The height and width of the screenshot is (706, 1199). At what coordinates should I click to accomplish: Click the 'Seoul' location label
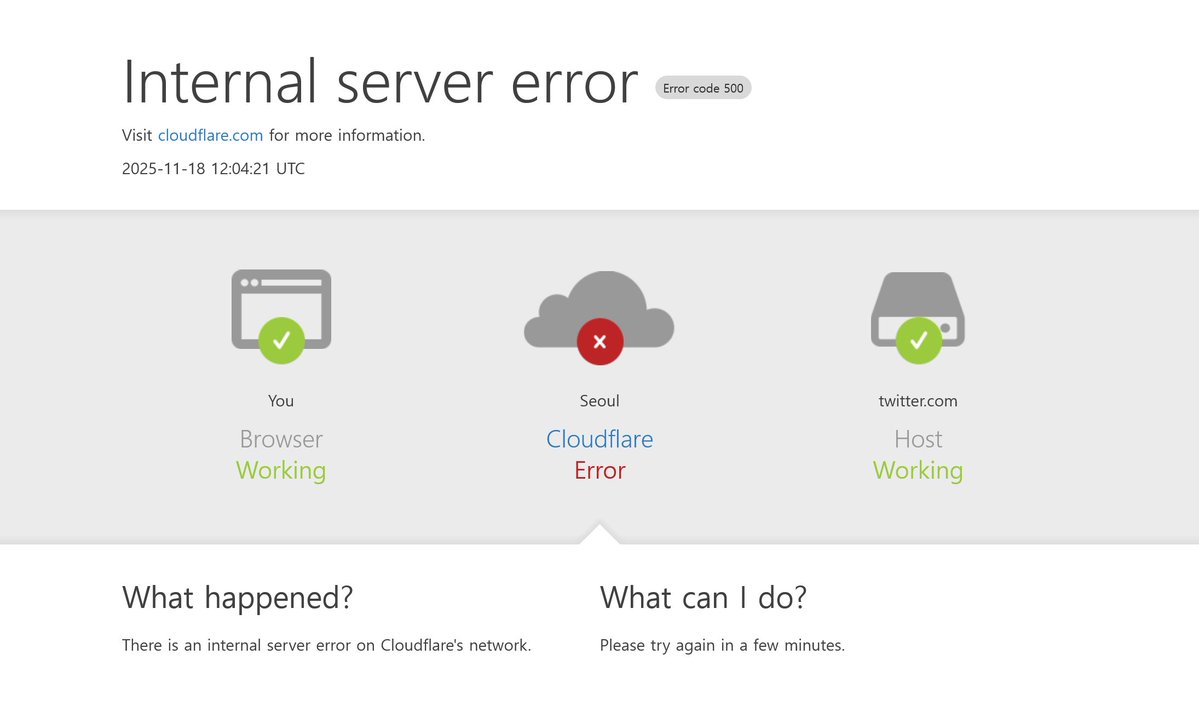(600, 401)
